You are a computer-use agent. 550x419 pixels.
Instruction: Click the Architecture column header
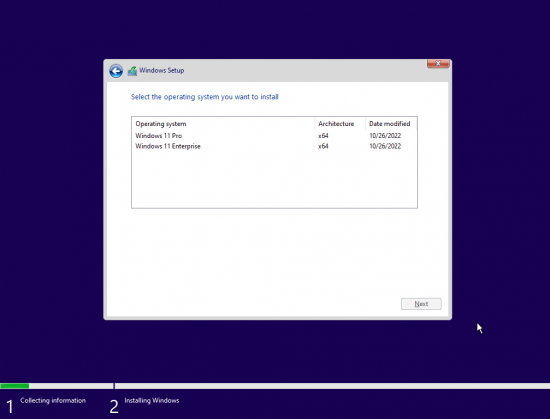point(340,124)
